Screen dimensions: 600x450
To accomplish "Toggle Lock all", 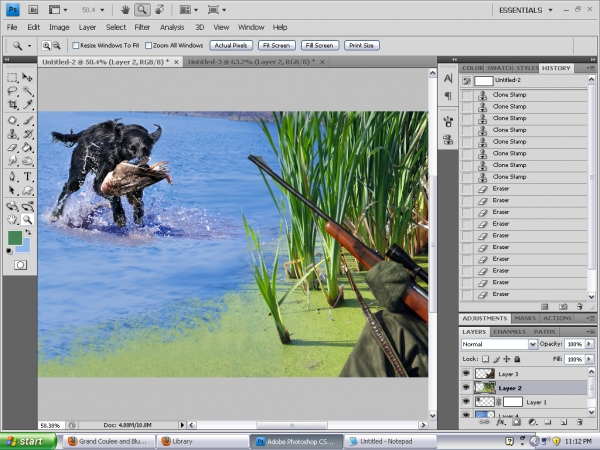I will point(517,359).
